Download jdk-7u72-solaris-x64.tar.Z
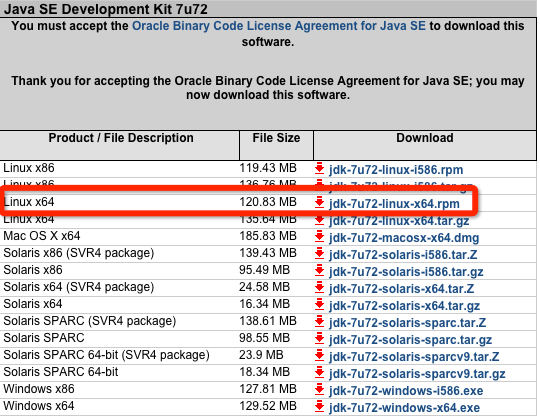The width and height of the screenshot is (540, 418). [x=402, y=289]
